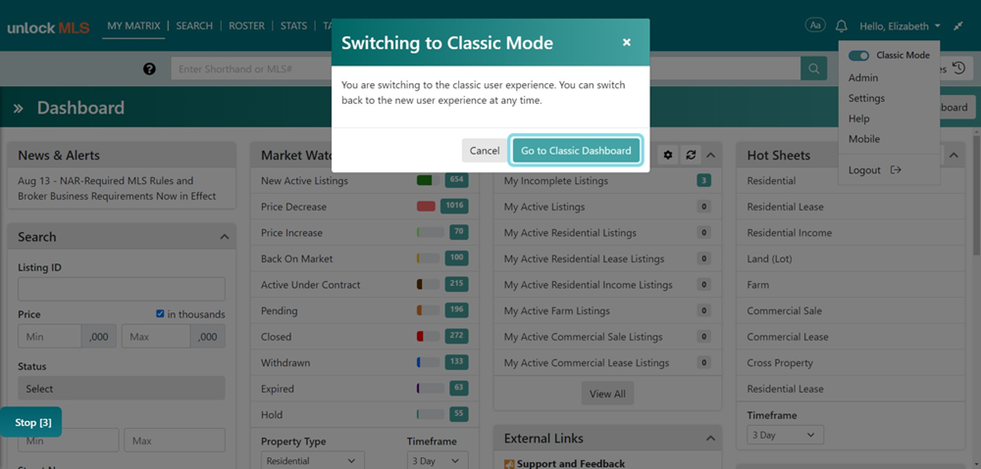981x469 pixels.
Task: Uncheck the in thousands checkbox
Action: pos(160,314)
